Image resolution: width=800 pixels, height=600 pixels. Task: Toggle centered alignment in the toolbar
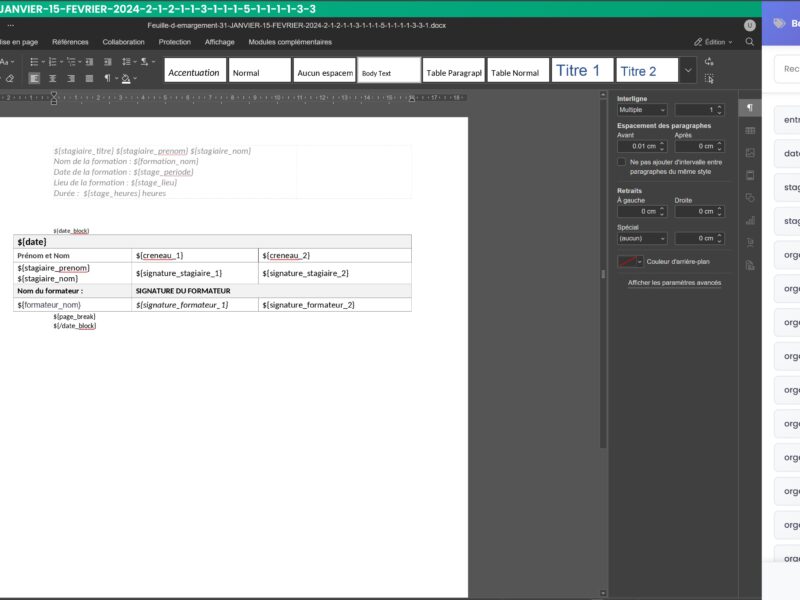pyautogui.click(x=51, y=77)
